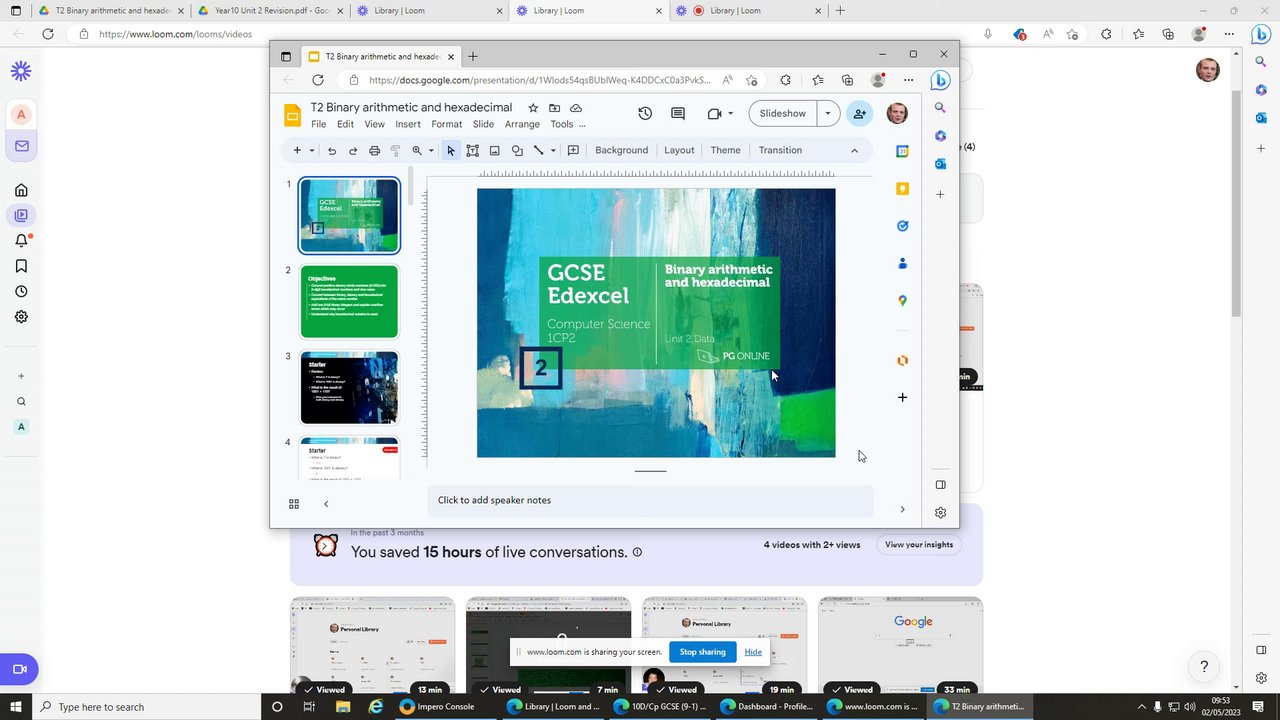Expand the side panel with right chevron

[902, 510]
